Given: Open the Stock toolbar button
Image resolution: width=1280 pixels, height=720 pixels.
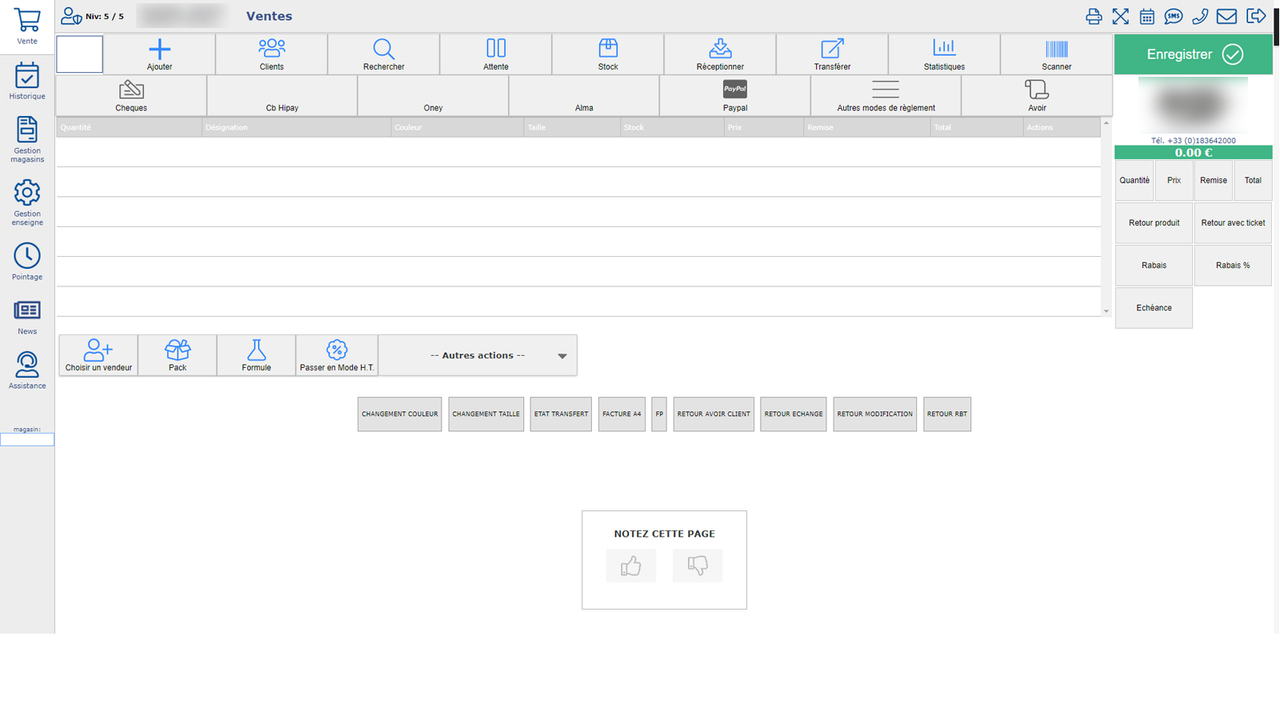Looking at the screenshot, I should (608, 54).
